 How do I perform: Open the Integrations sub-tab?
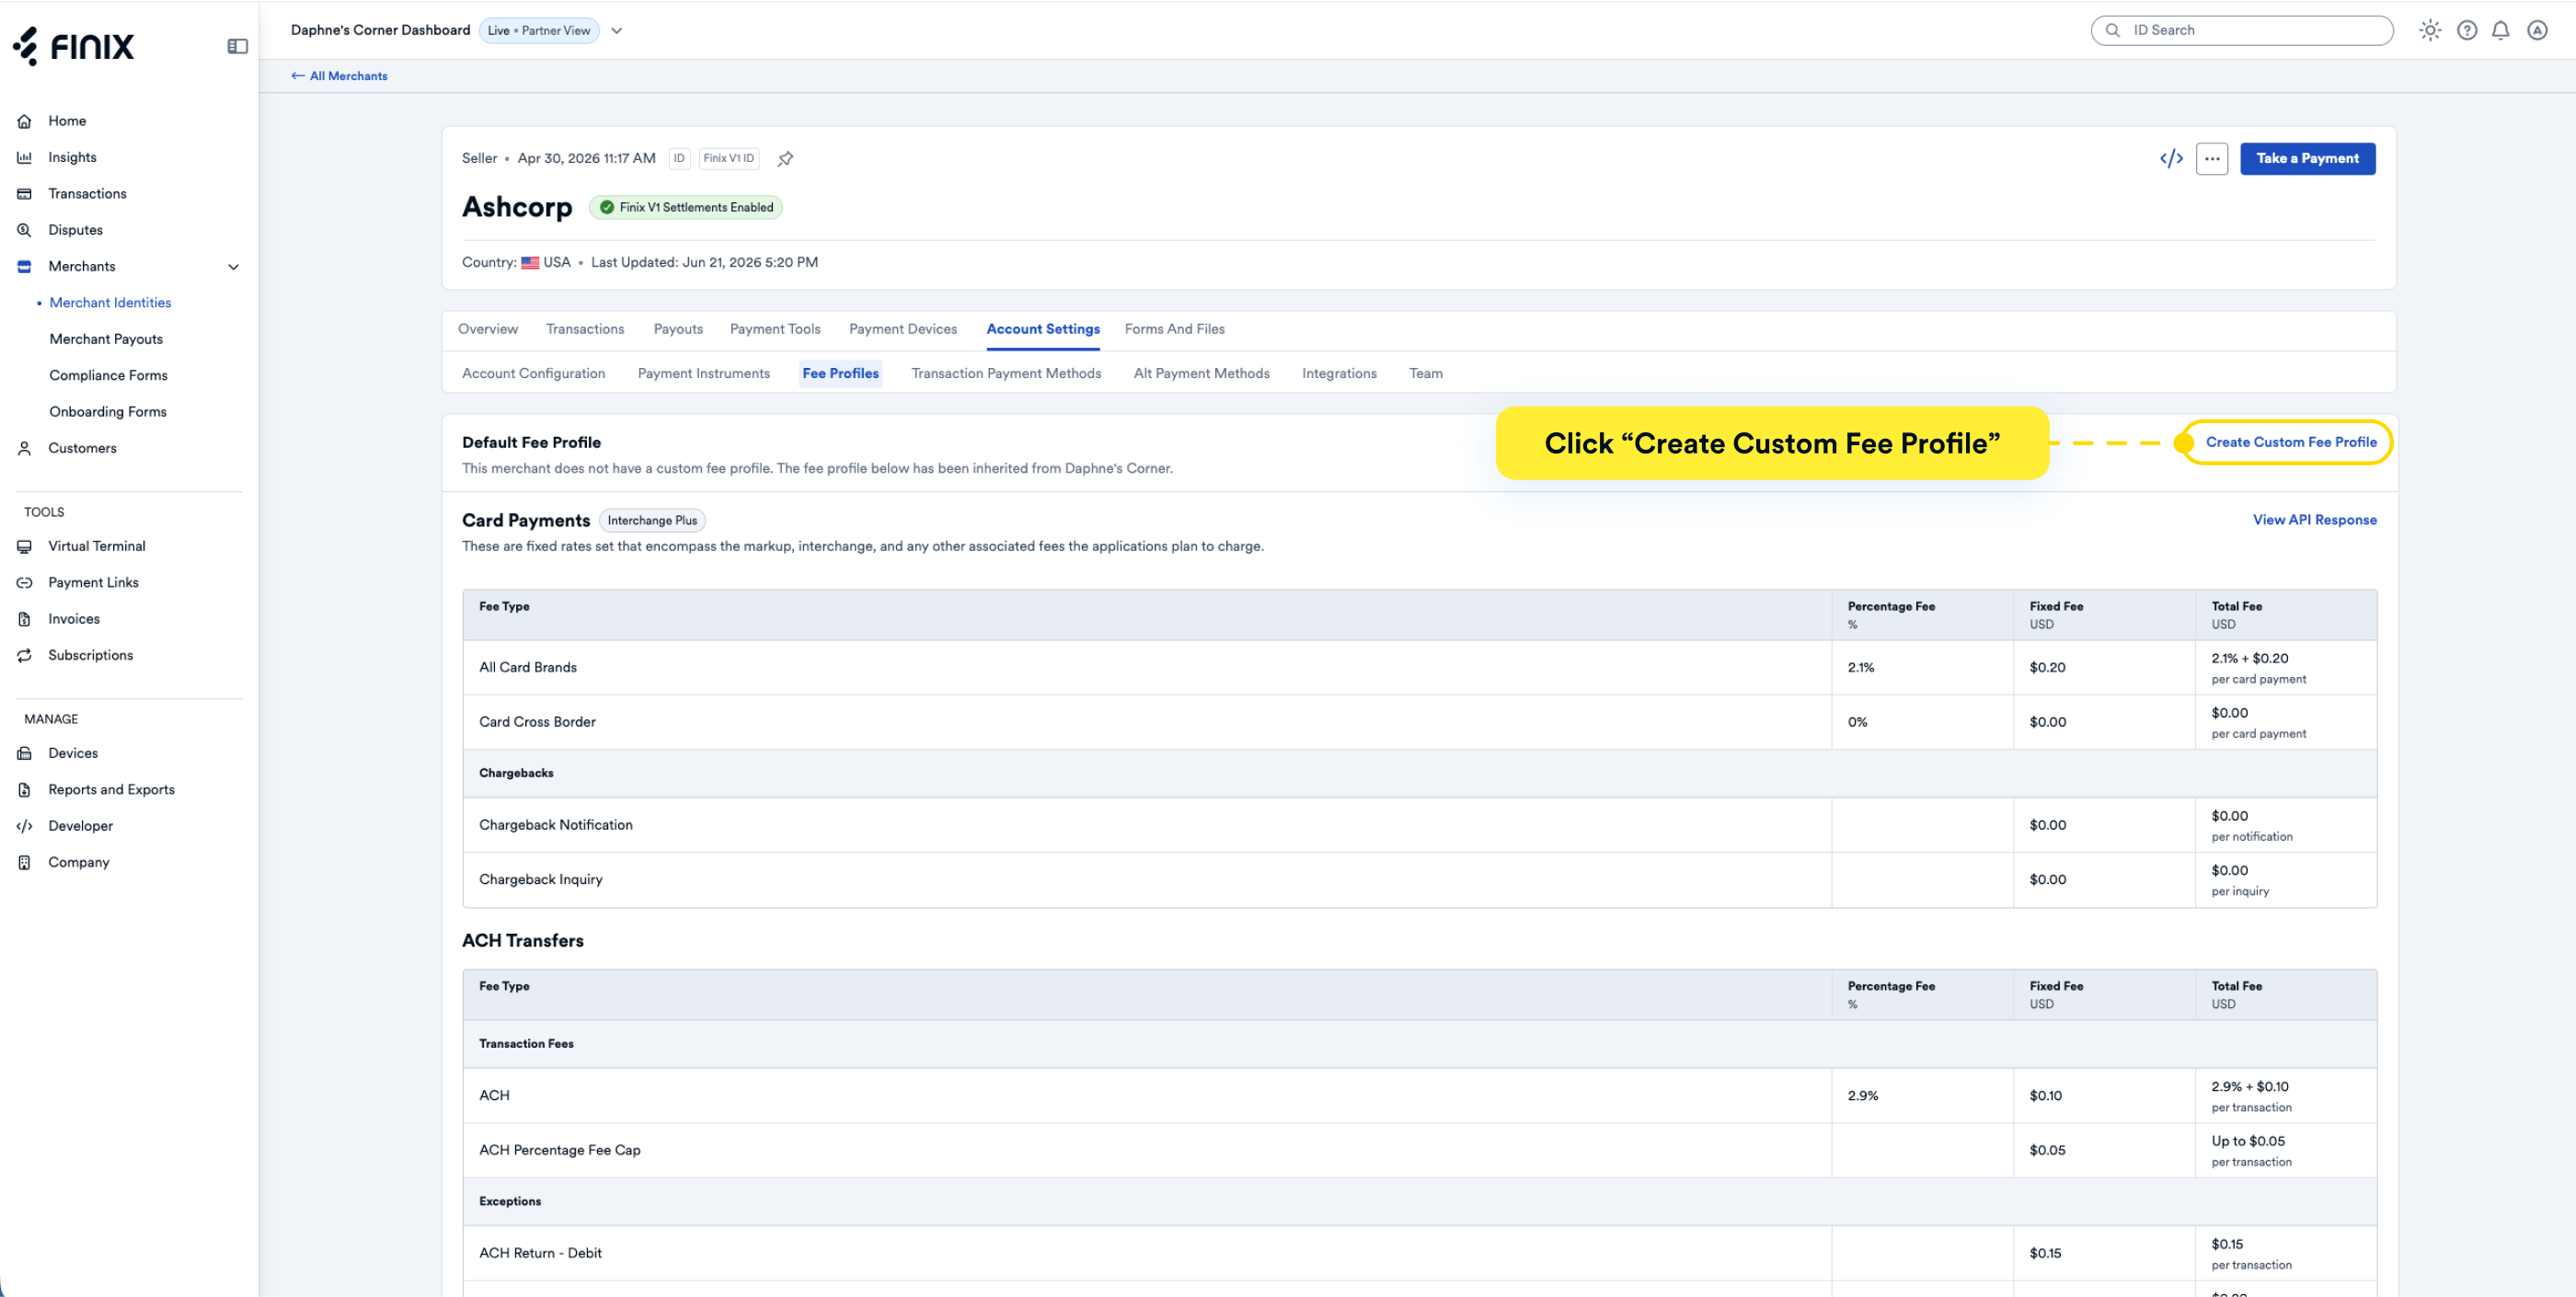pos(1339,373)
